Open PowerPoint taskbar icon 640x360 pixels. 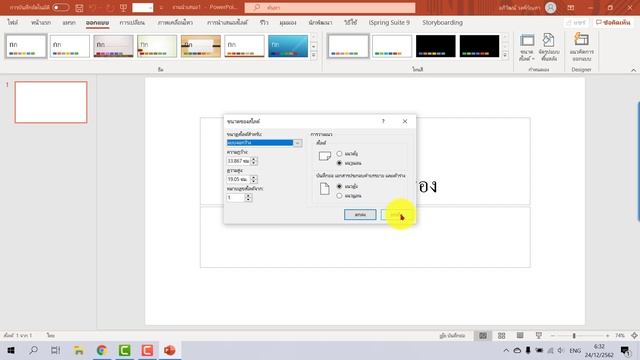click(x=169, y=350)
